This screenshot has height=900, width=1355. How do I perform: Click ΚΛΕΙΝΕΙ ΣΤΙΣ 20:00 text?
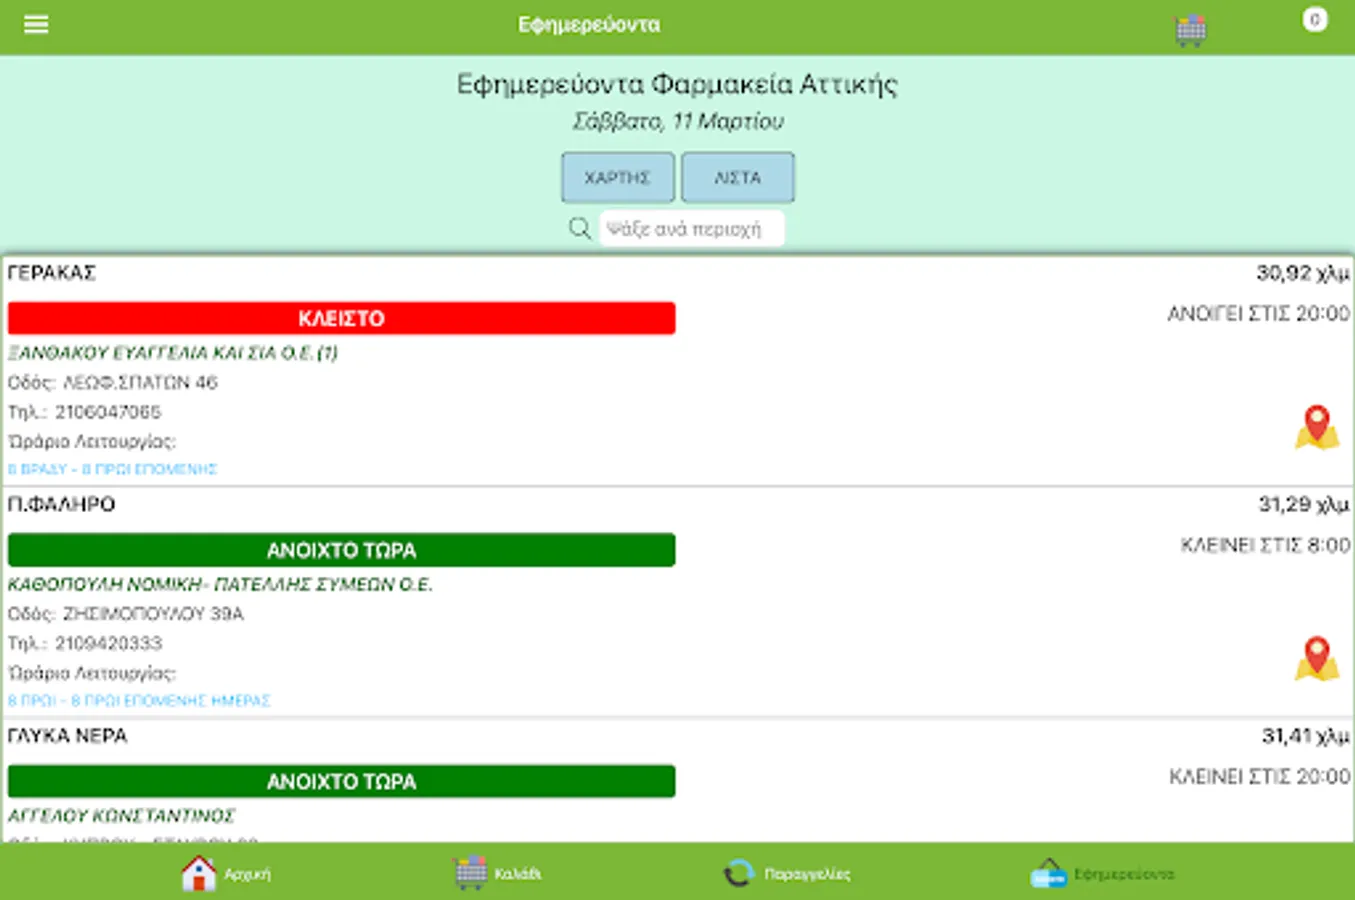pyautogui.click(x=1260, y=777)
